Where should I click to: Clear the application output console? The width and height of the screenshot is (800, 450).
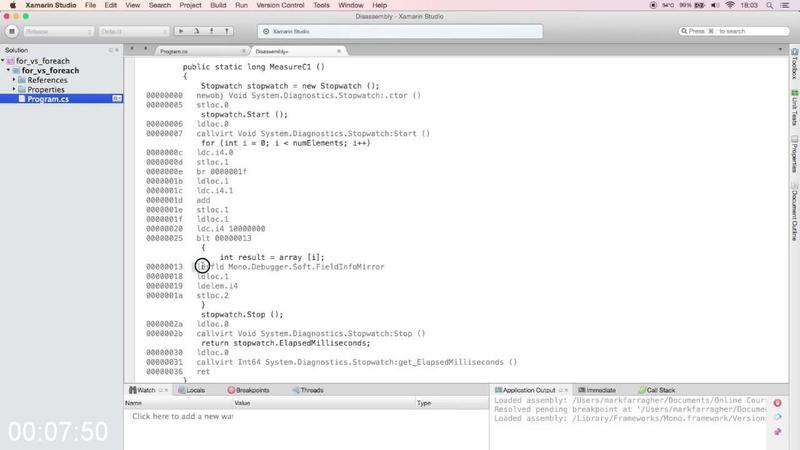pos(778,417)
